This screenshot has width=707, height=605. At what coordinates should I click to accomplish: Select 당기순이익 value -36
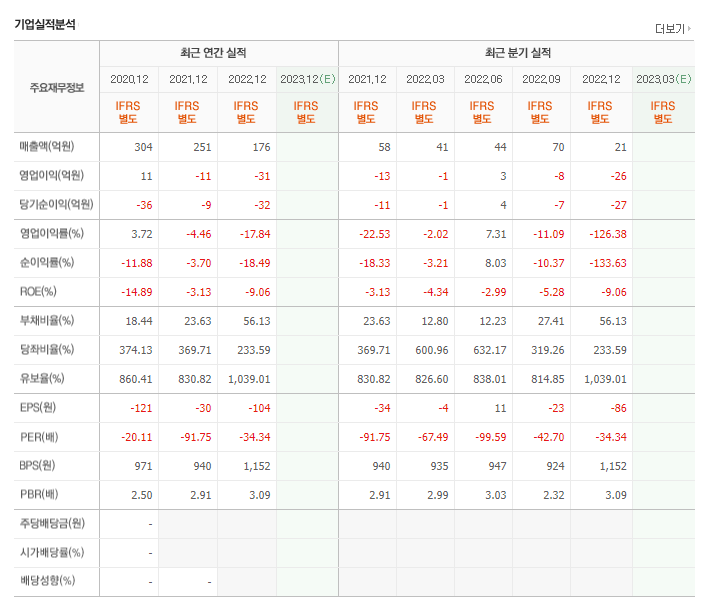click(144, 205)
